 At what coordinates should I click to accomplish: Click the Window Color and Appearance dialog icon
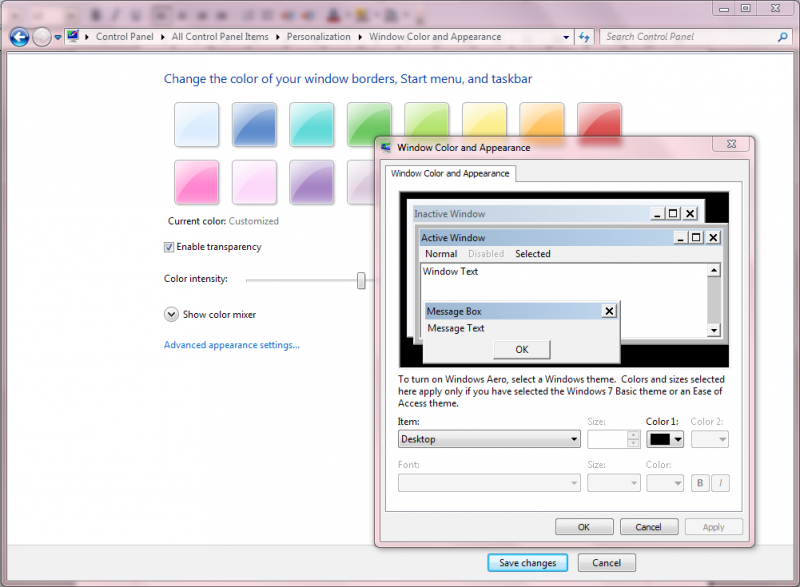click(x=385, y=144)
